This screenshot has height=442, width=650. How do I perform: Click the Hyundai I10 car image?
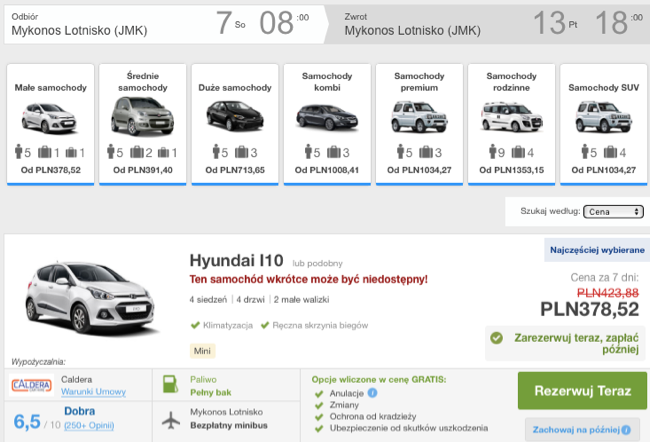click(x=90, y=297)
